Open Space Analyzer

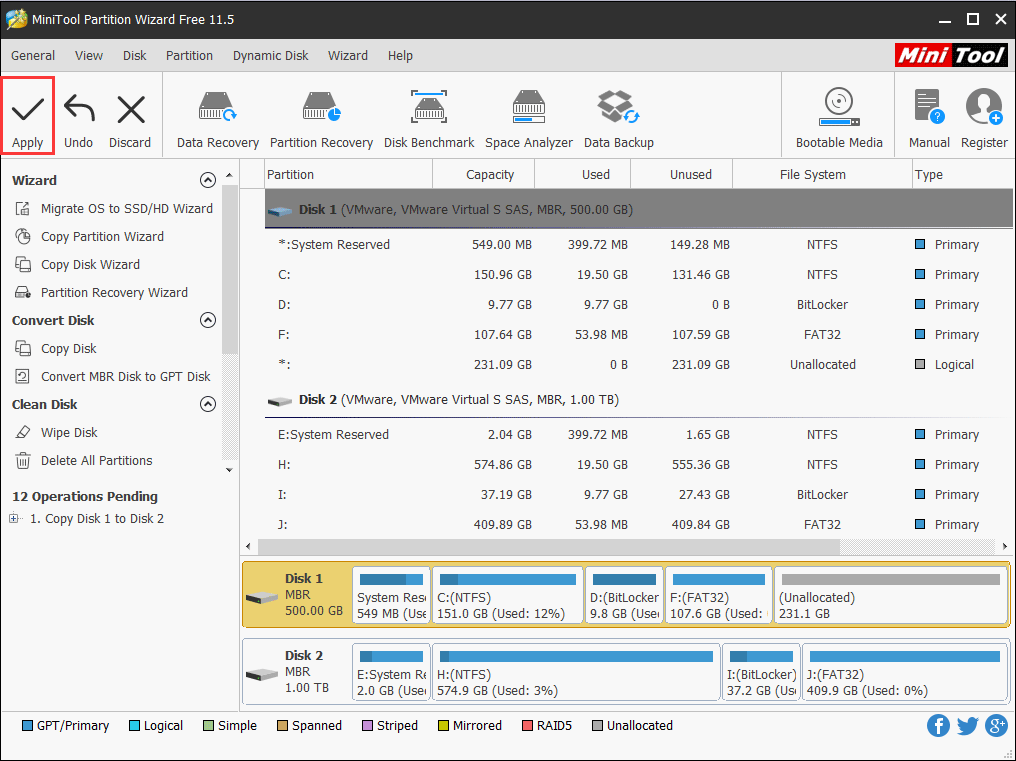pyautogui.click(x=529, y=121)
